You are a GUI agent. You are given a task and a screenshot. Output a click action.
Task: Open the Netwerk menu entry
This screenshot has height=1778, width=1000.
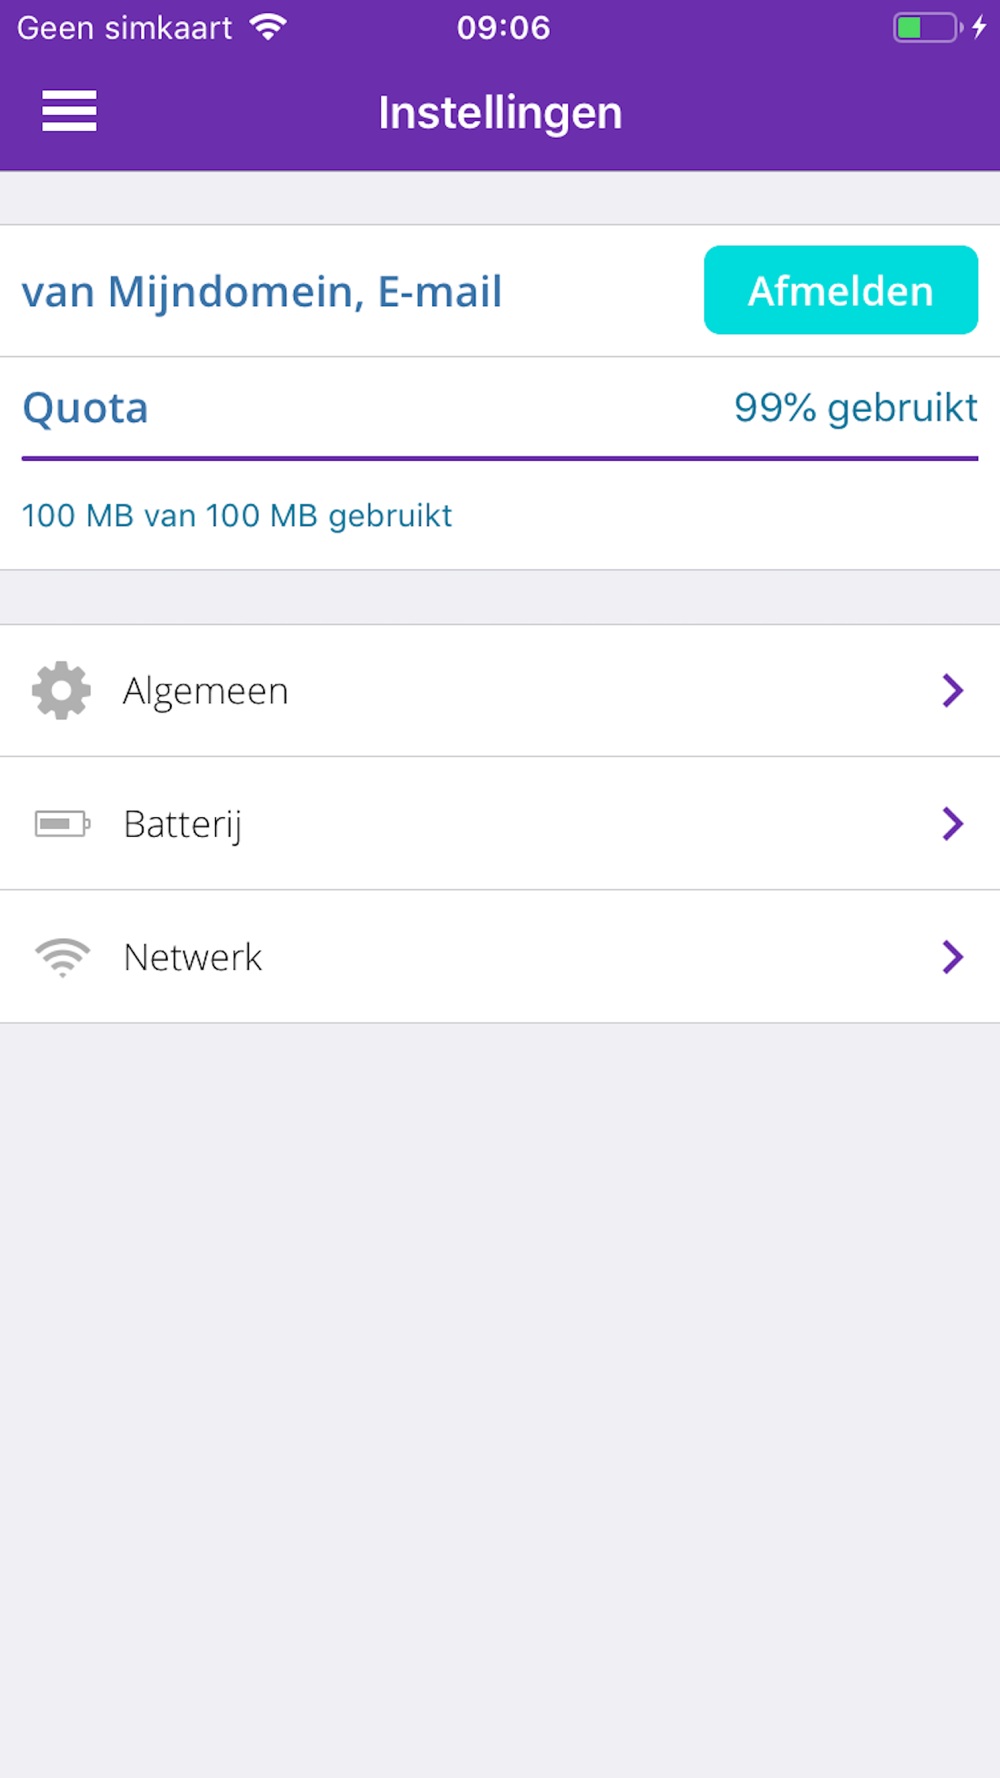(193, 958)
